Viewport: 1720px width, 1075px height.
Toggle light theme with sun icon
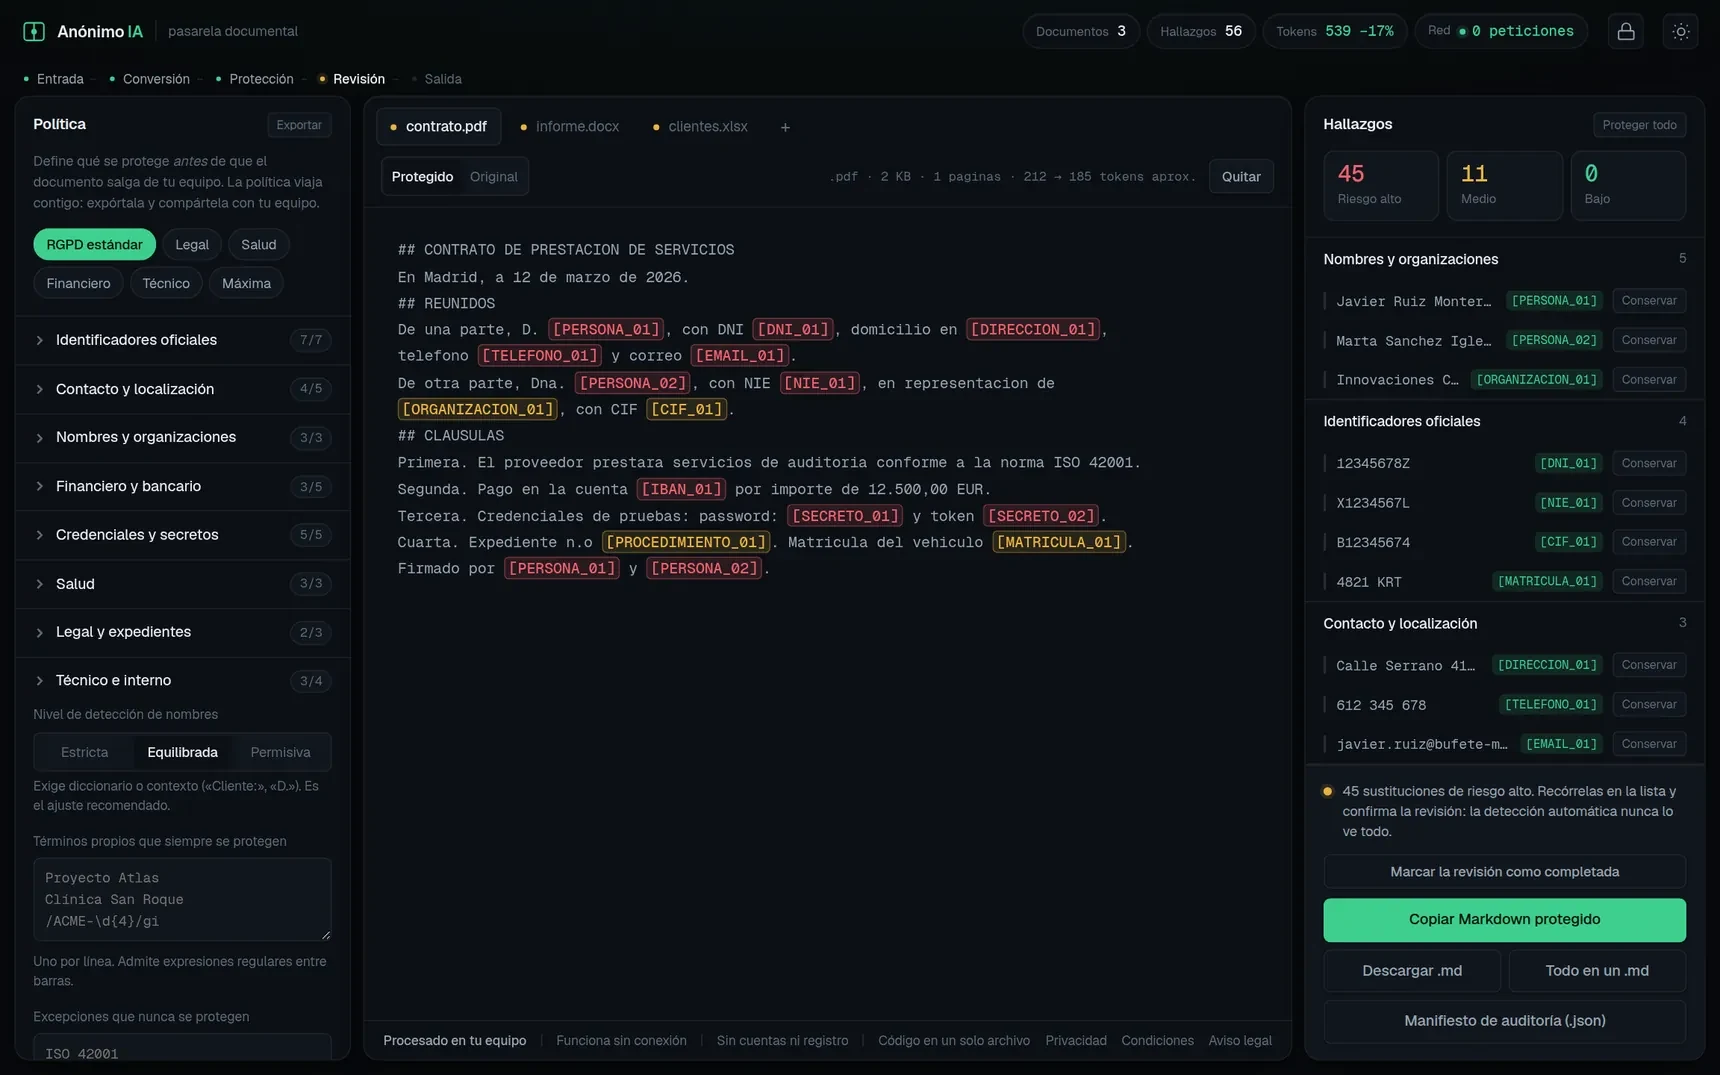click(x=1680, y=31)
